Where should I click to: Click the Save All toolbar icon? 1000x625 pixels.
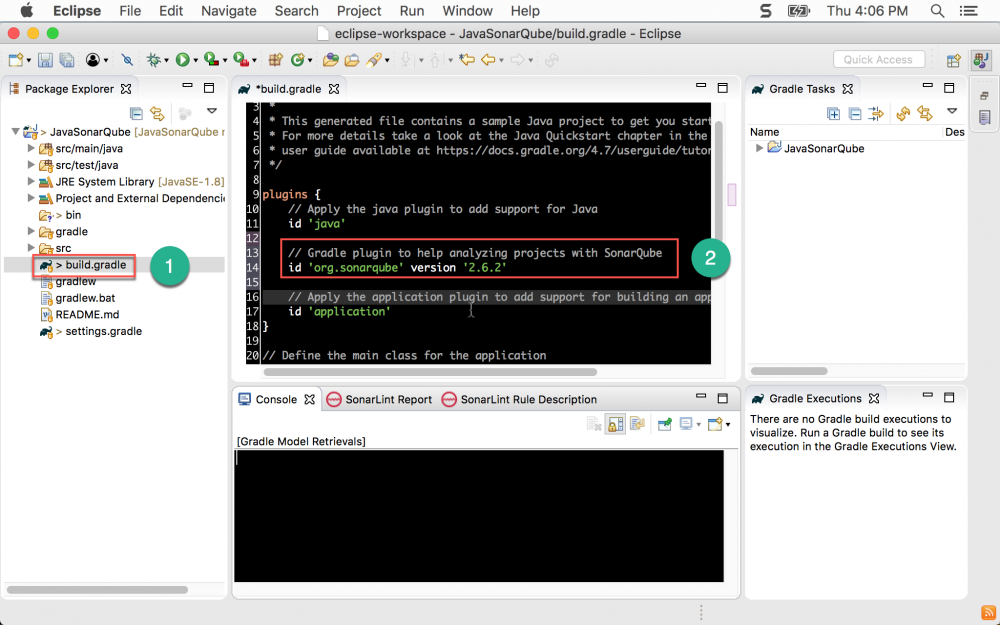(x=66, y=60)
